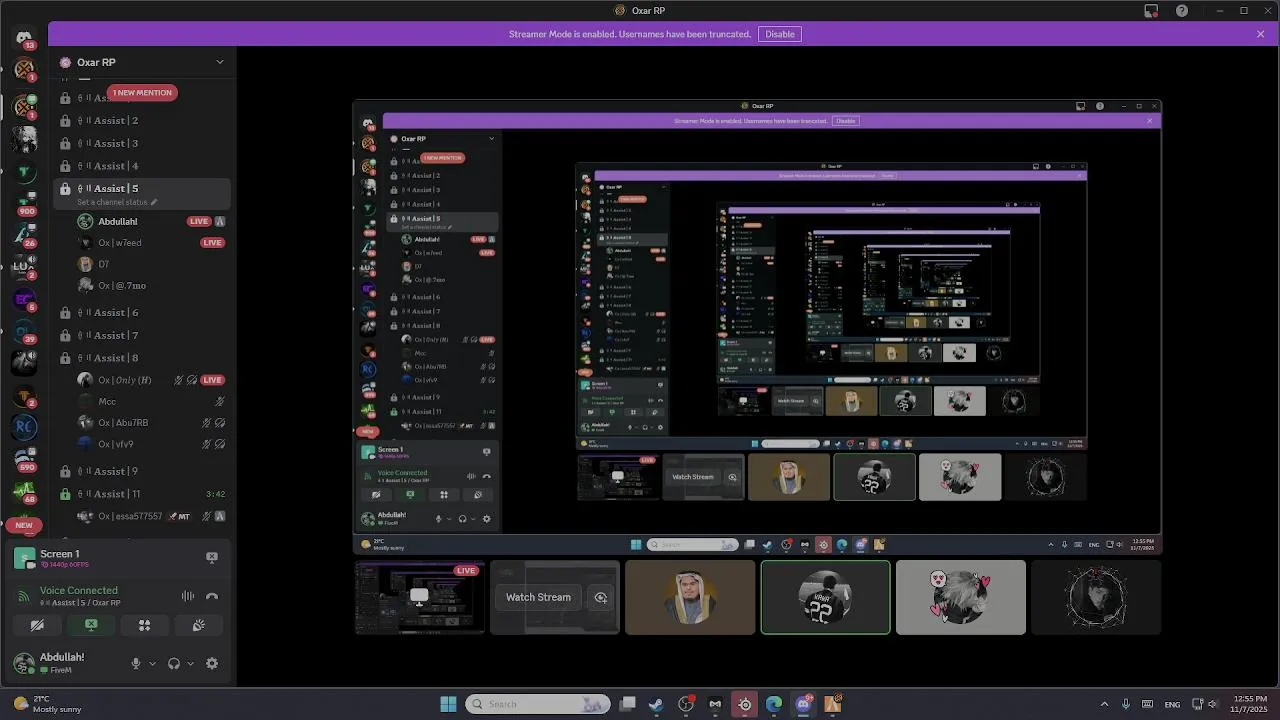1280x720 pixels.
Task: Open noise suppression waveform icon
Action: [188, 596]
